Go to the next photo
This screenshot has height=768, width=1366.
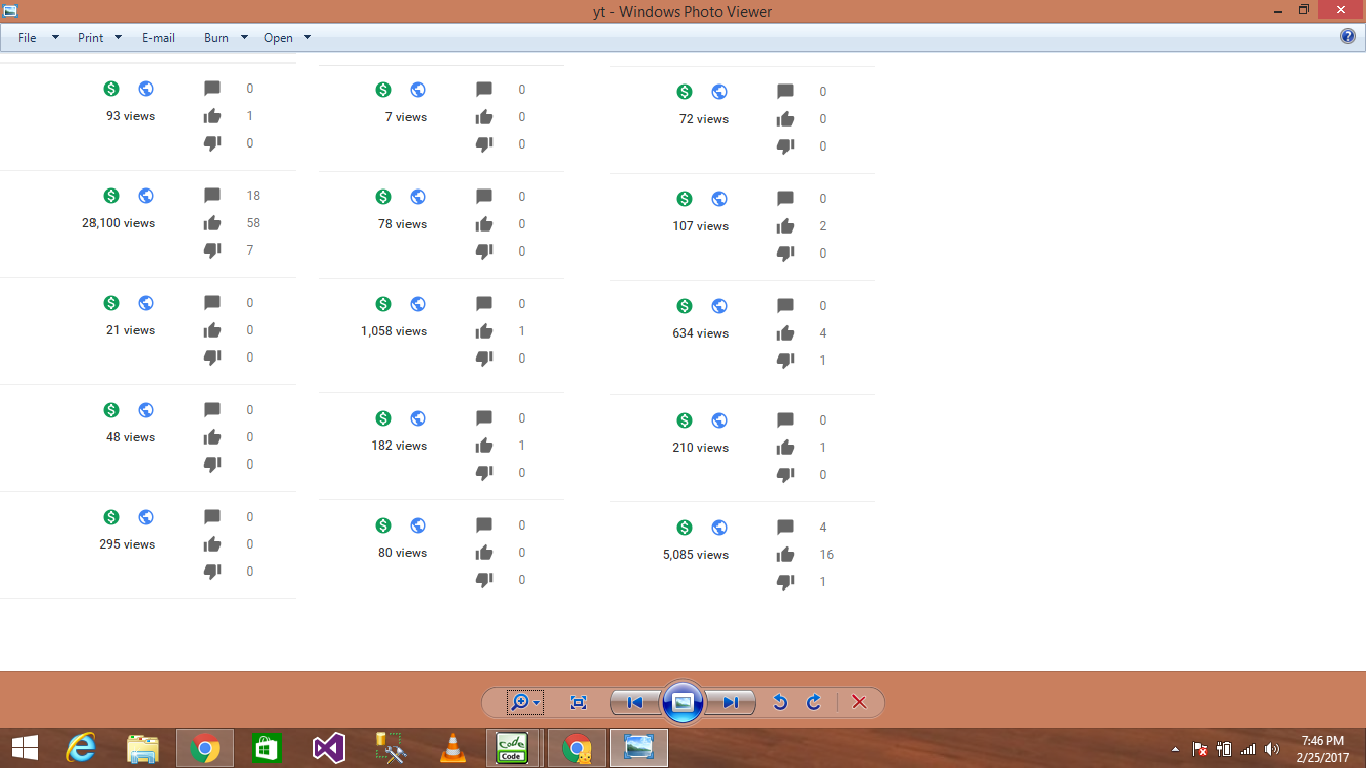(731, 703)
